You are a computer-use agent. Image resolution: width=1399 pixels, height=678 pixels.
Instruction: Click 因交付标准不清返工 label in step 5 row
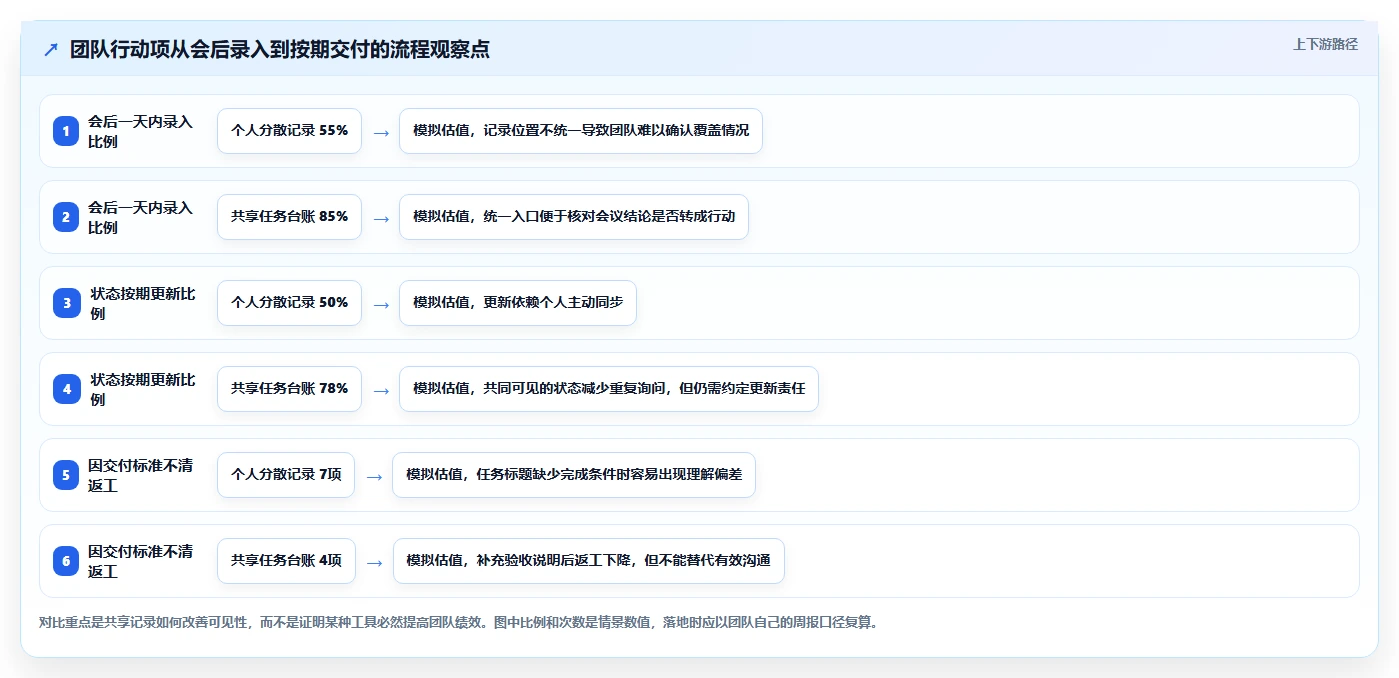tap(141, 475)
